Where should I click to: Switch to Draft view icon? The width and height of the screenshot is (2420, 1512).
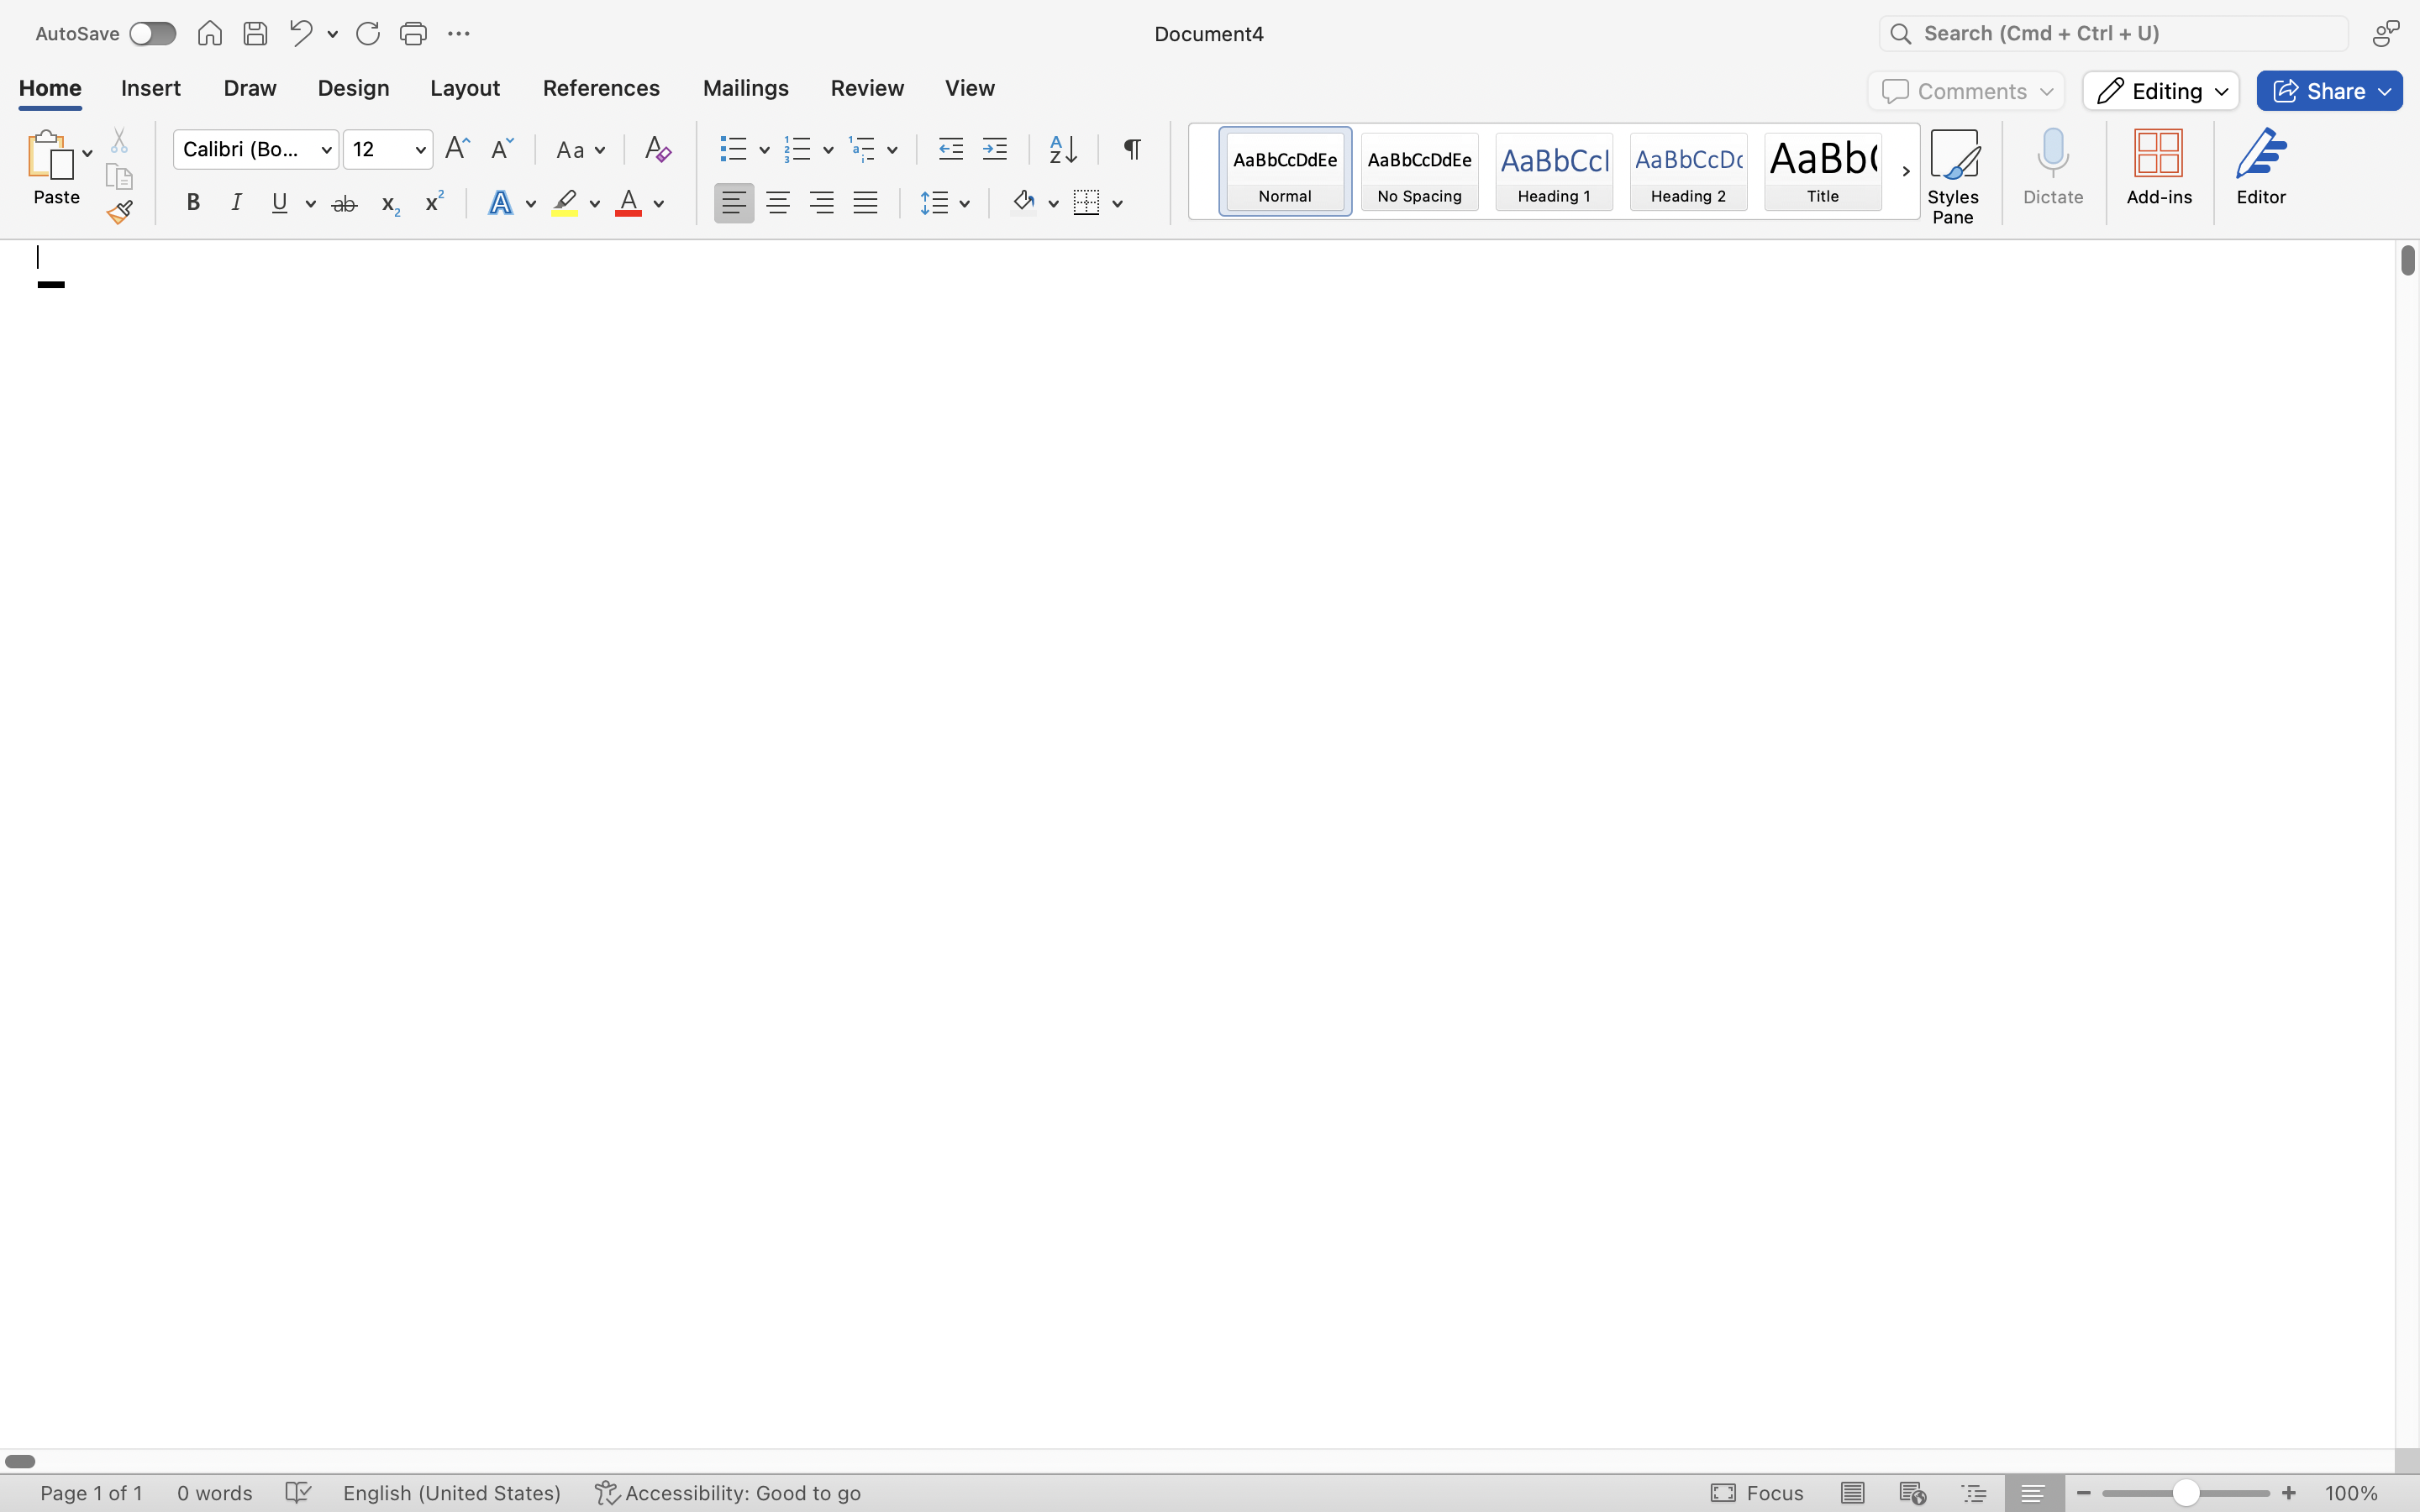tap(2033, 1492)
